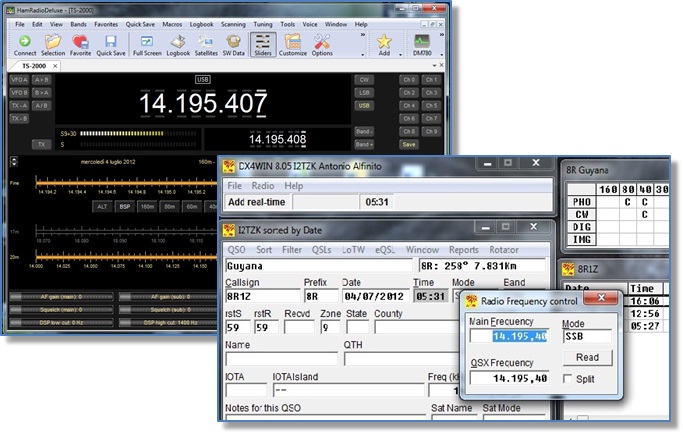Open the Macros menu
Viewport: 683px width, 434px height.
click(172, 24)
